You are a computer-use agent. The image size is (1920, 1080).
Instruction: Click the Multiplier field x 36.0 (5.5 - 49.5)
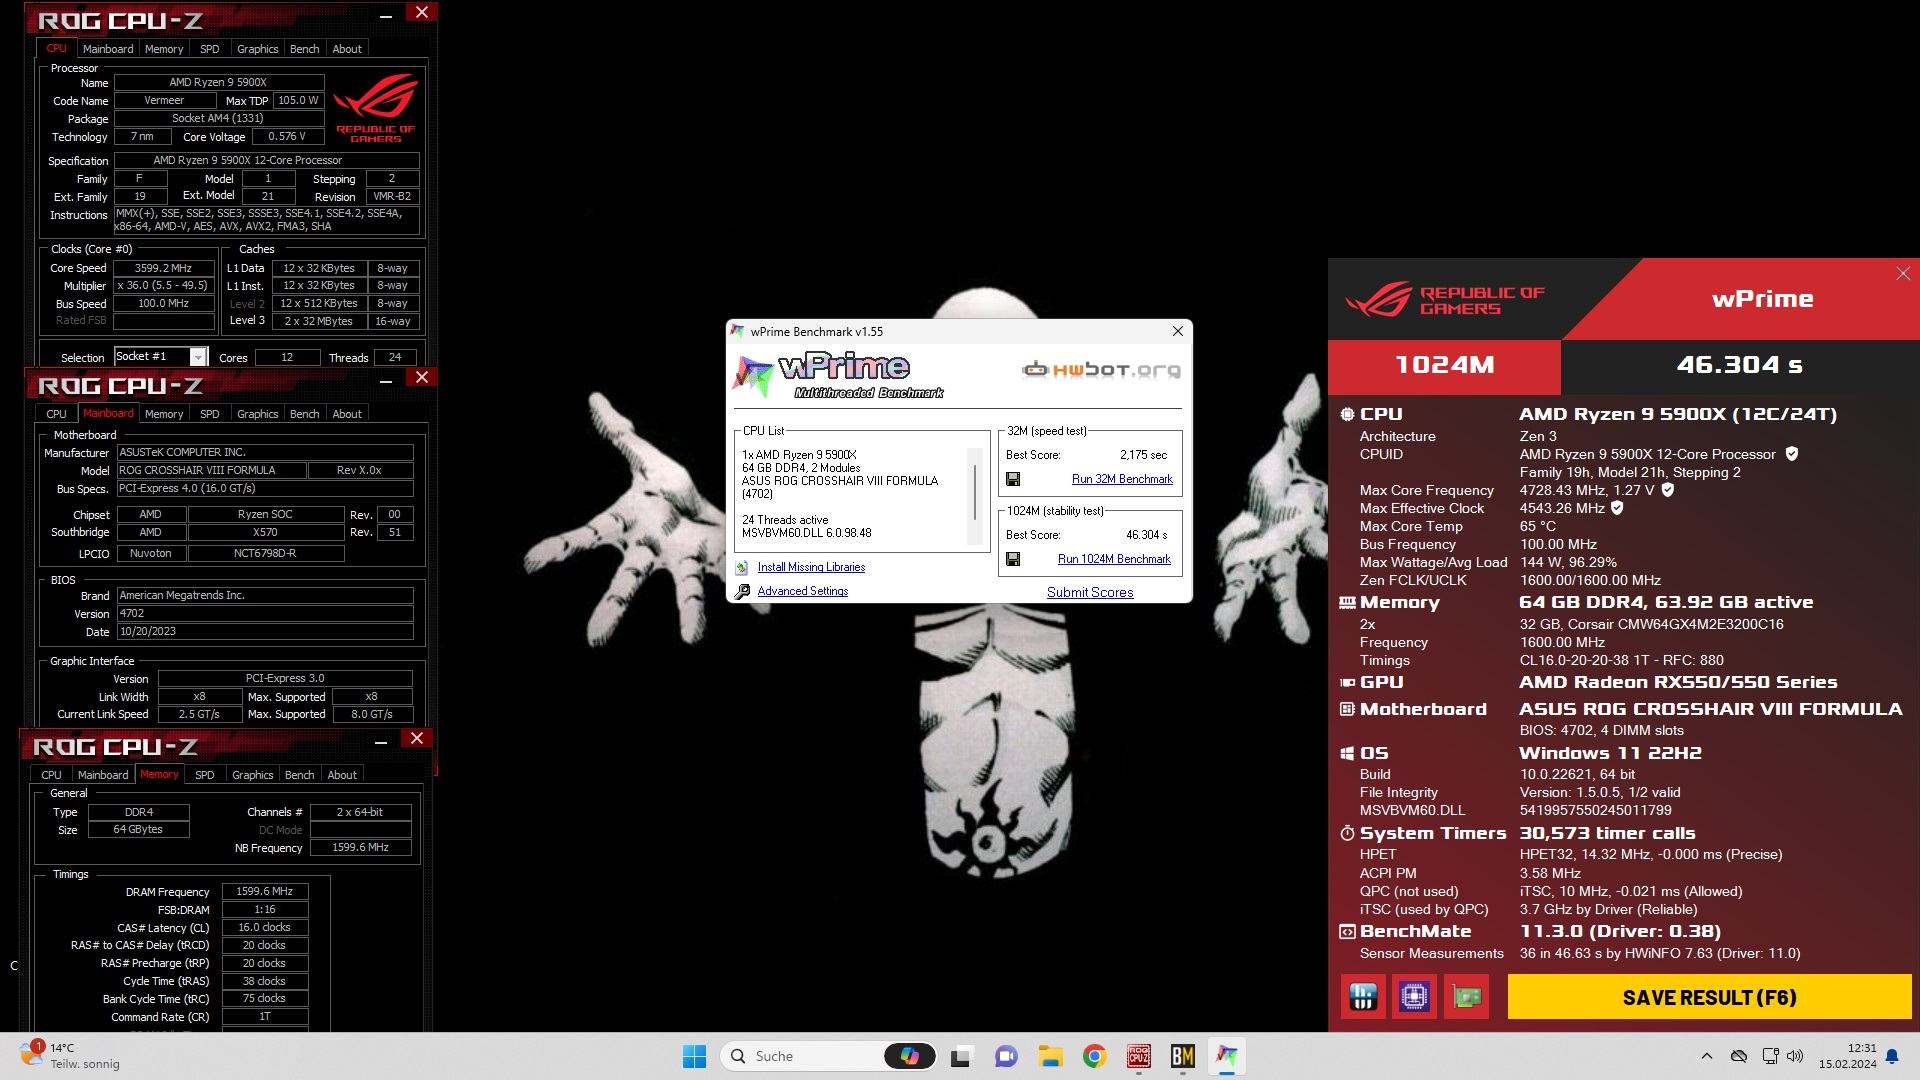click(163, 286)
